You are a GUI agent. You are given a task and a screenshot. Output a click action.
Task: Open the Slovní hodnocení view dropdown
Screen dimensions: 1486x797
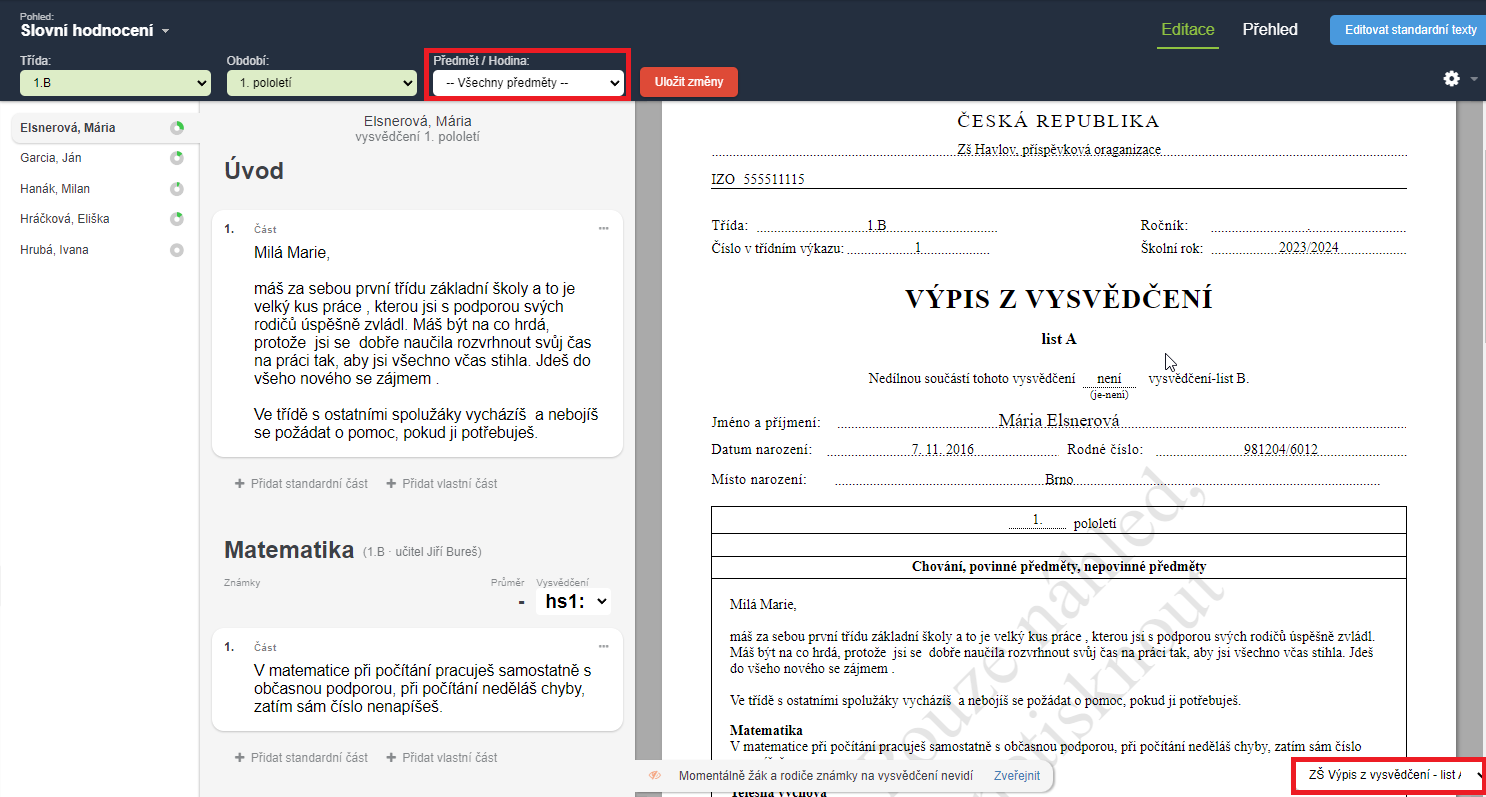tap(95, 31)
